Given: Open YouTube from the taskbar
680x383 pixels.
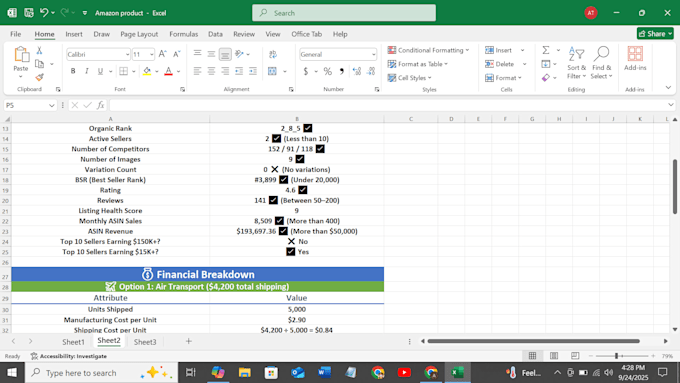Looking at the screenshot, I should 404,373.
